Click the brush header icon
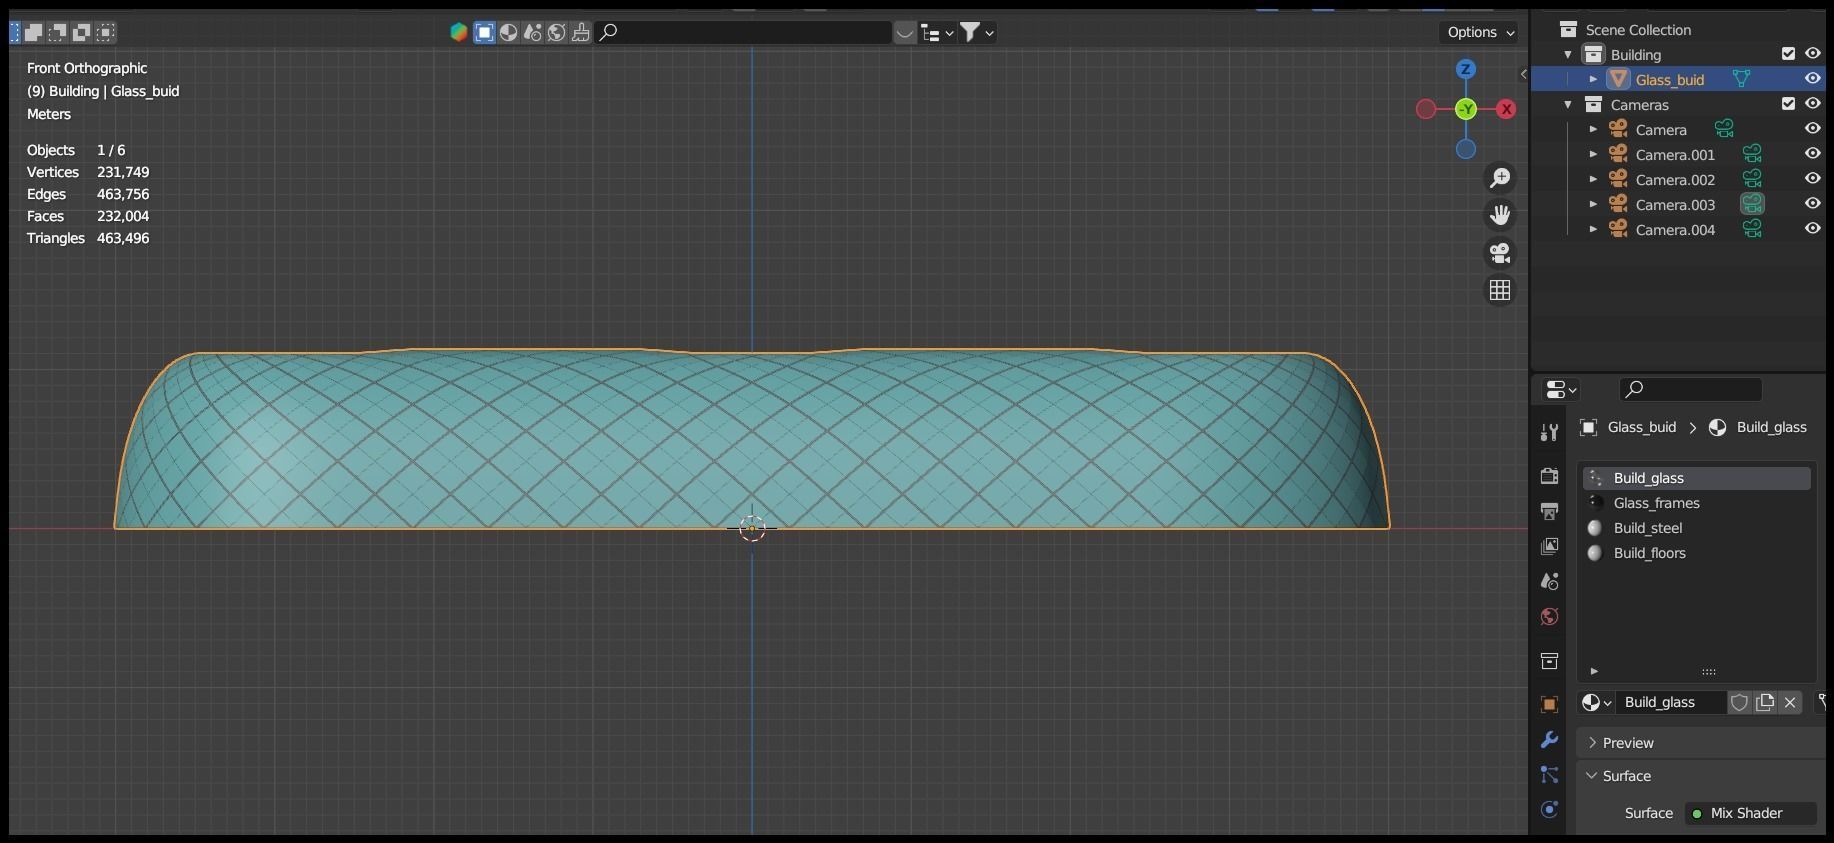This screenshot has height=843, width=1834. click(x=581, y=32)
